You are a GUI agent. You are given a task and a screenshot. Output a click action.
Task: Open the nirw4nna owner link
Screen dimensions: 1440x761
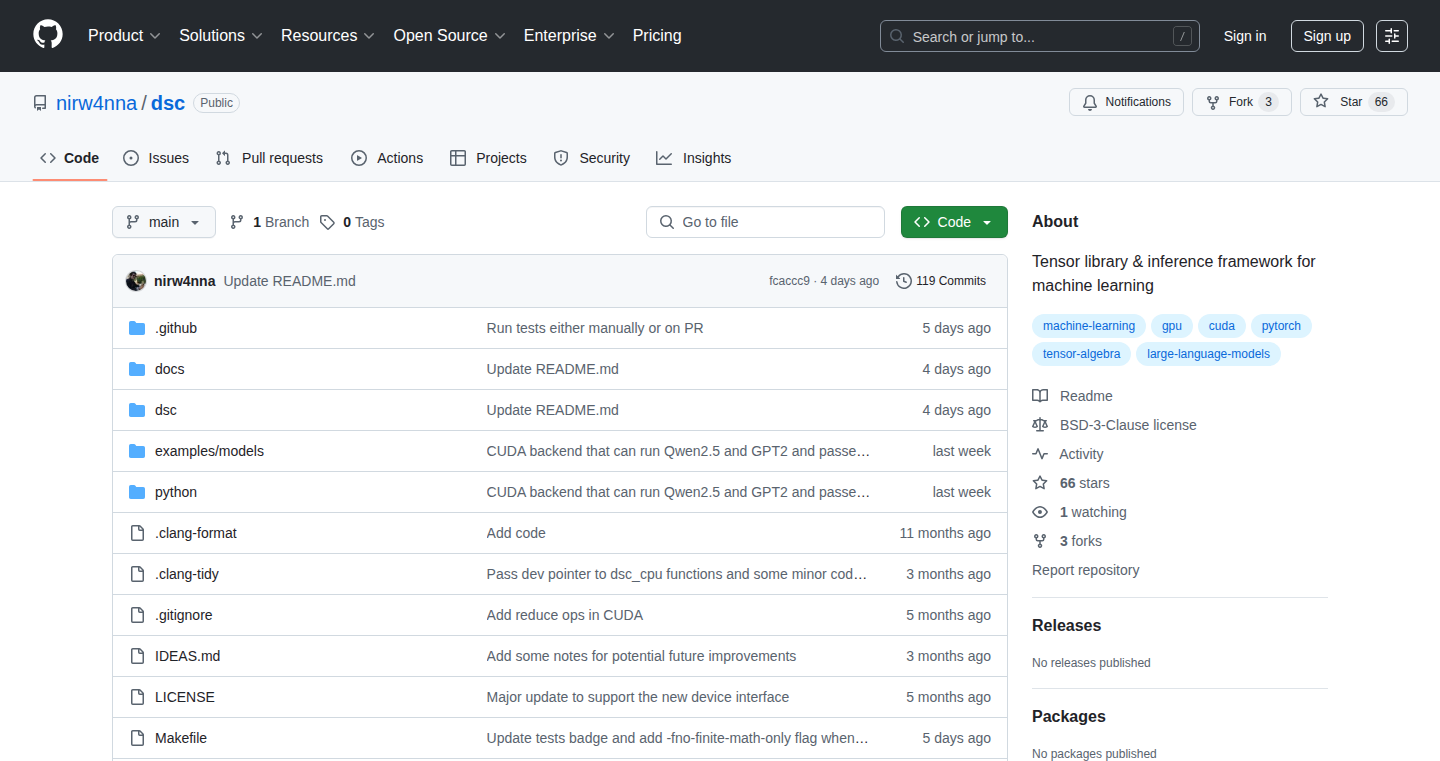(96, 103)
